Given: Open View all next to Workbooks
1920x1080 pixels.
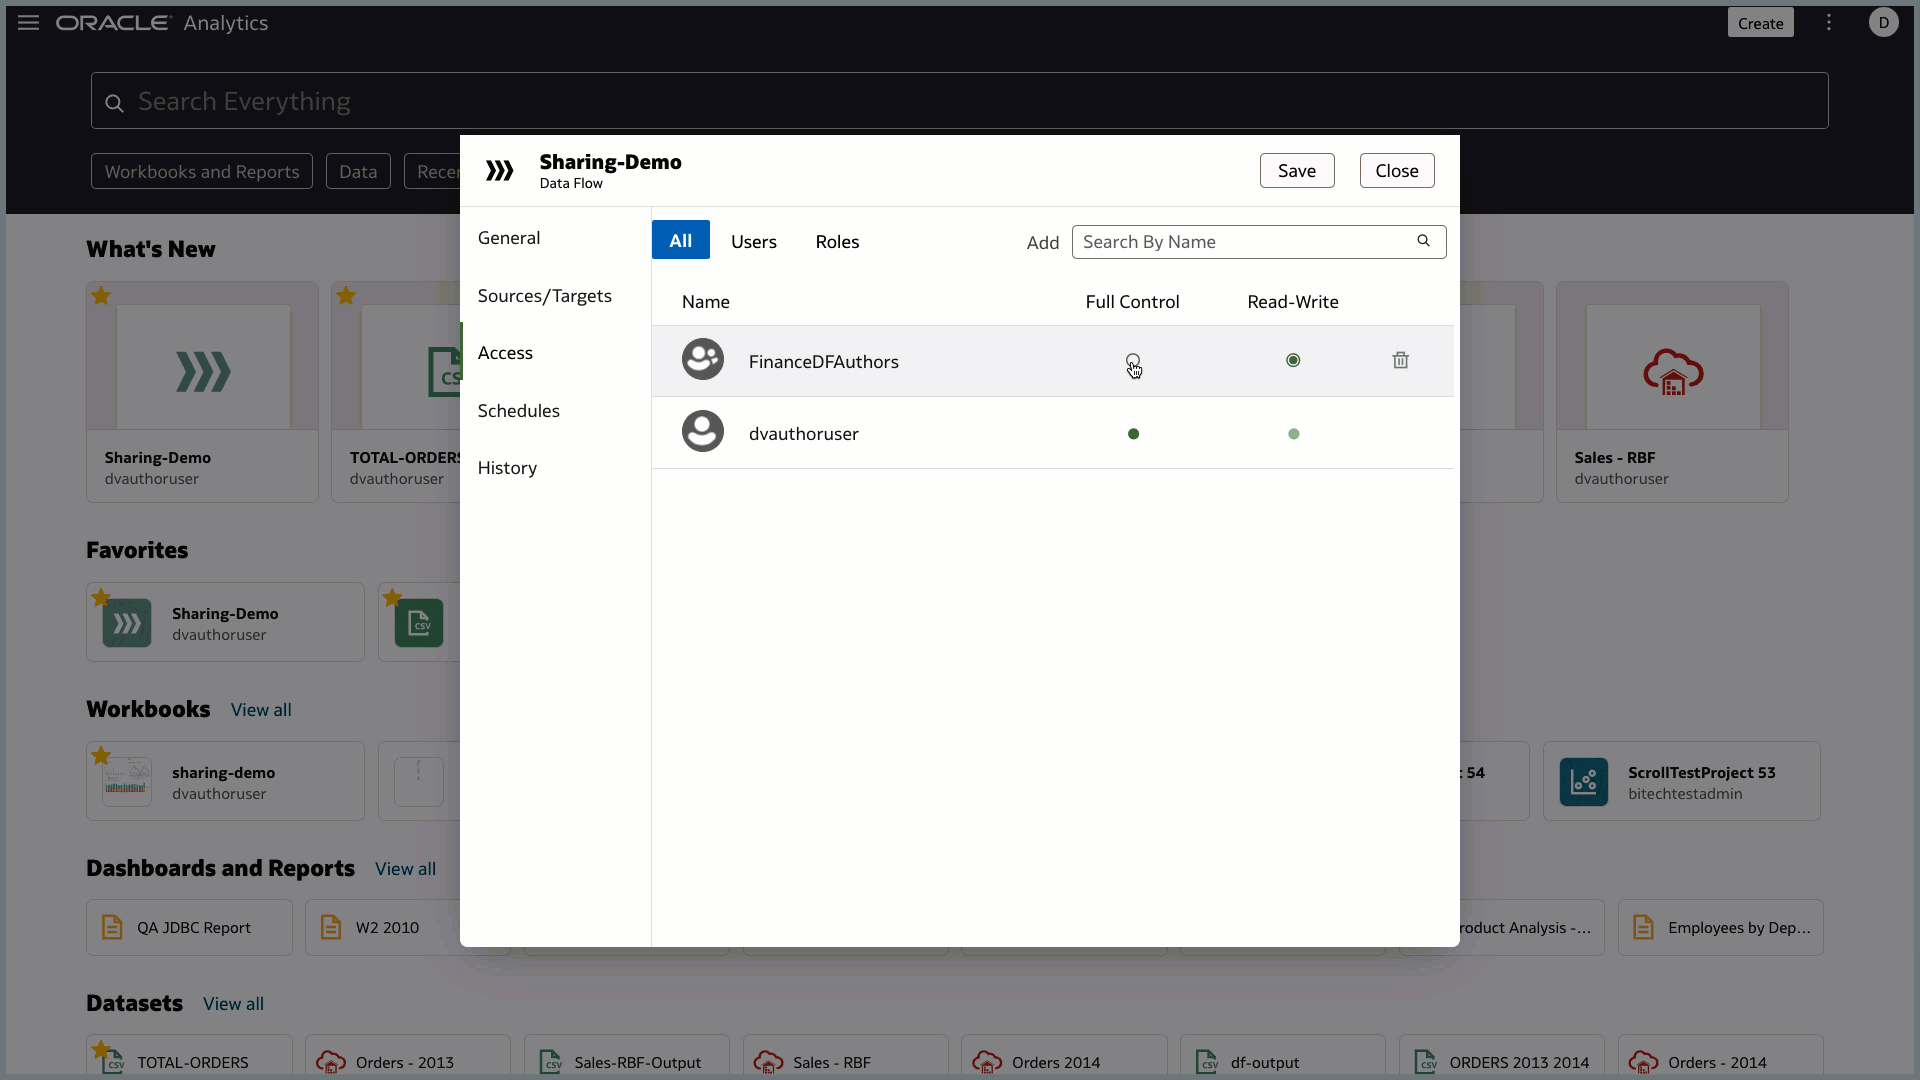Looking at the screenshot, I should (x=261, y=709).
